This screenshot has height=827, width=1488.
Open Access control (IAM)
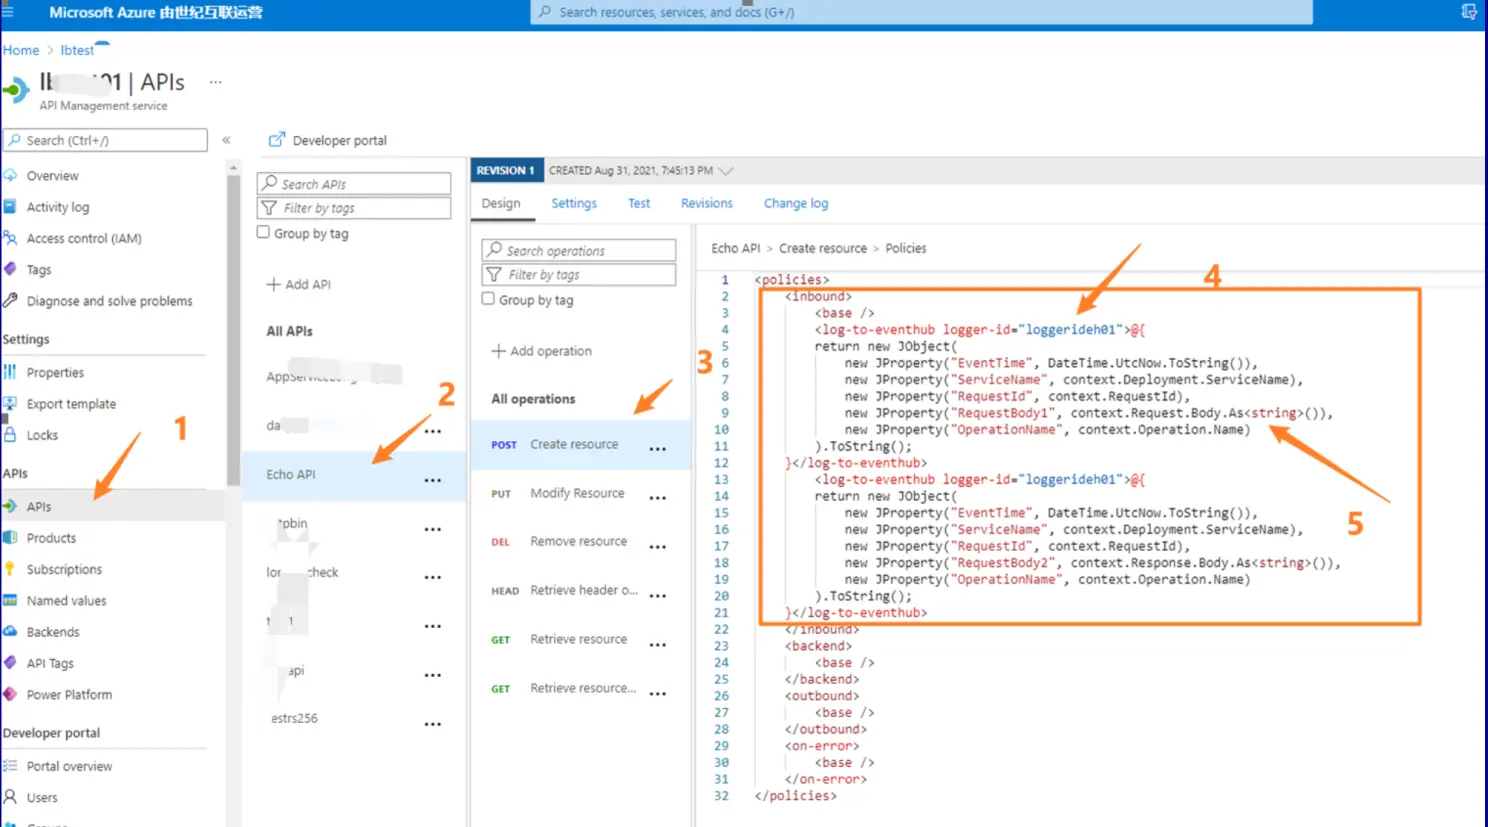pos(83,238)
